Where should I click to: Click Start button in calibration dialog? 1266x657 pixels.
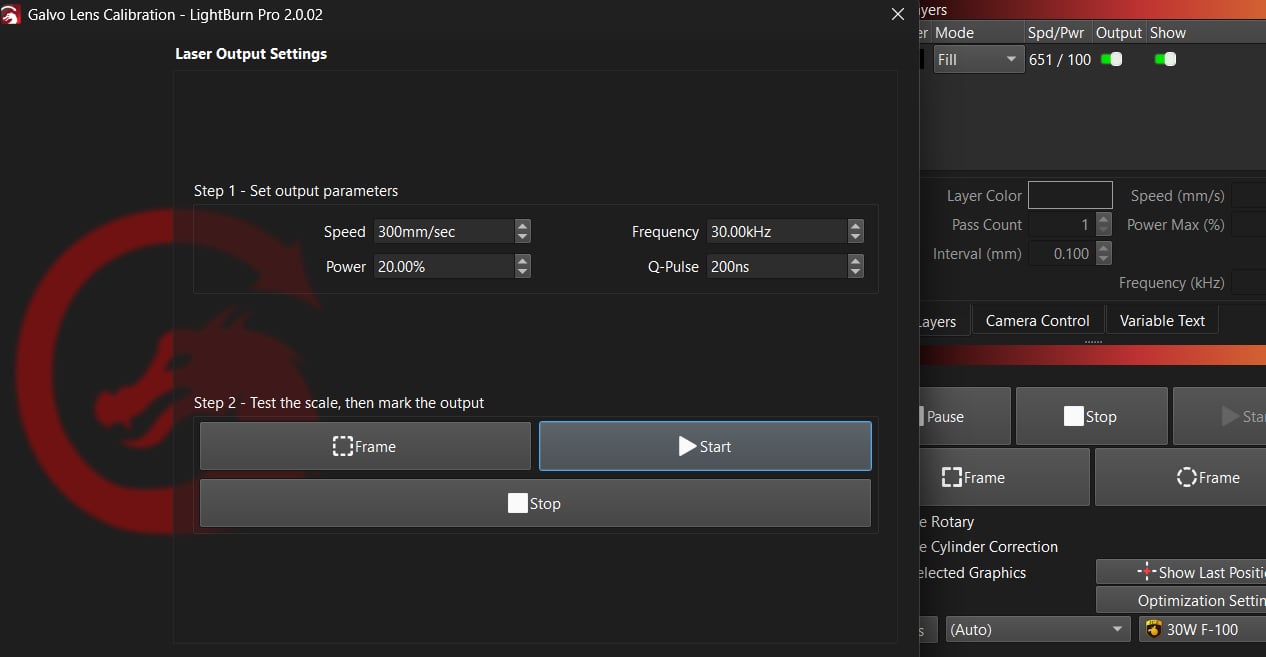(x=705, y=446)
